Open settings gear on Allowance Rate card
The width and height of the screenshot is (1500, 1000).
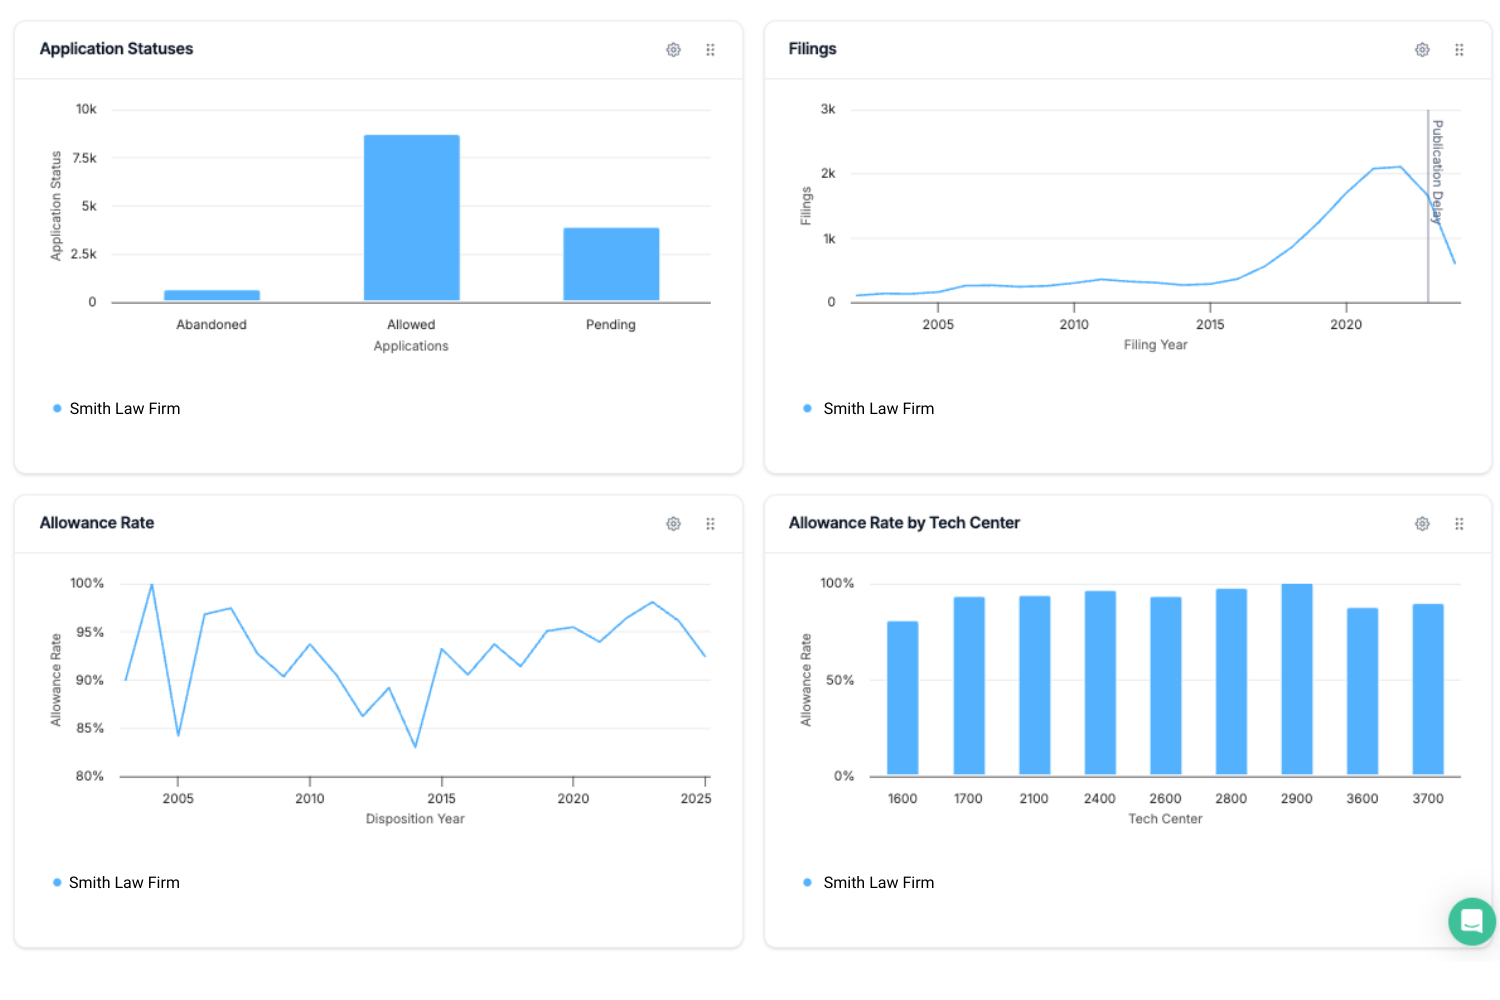(x=673, y=524)
